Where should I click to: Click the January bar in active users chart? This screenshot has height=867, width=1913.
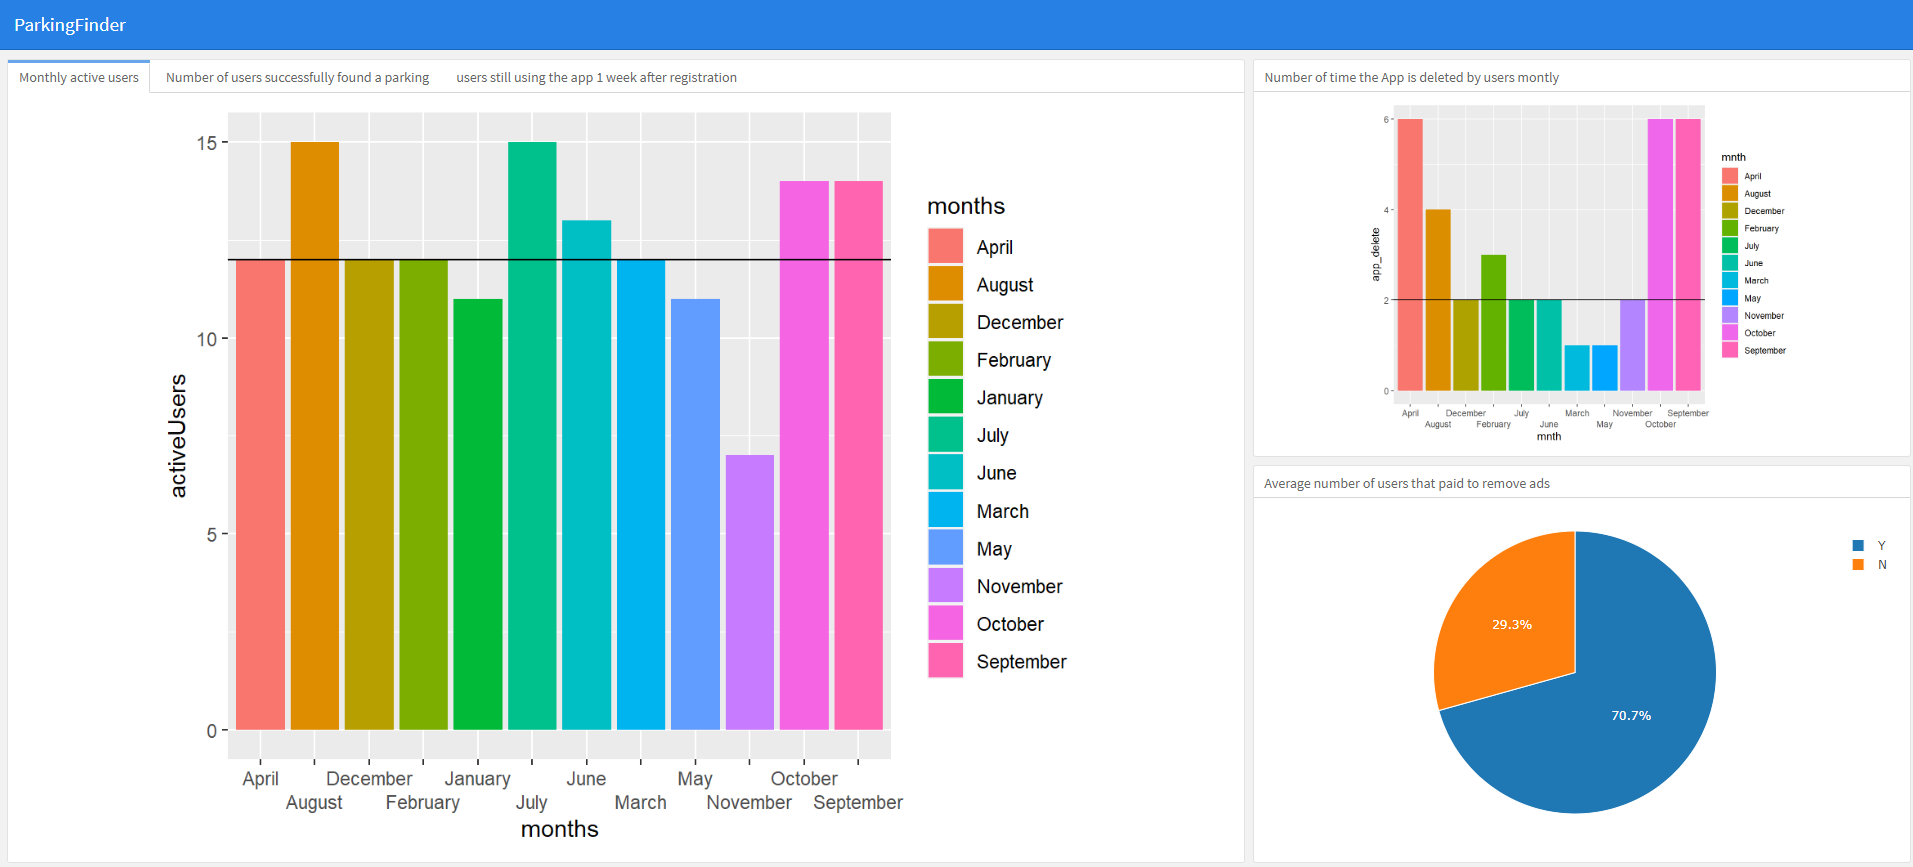tap(478, 514)
